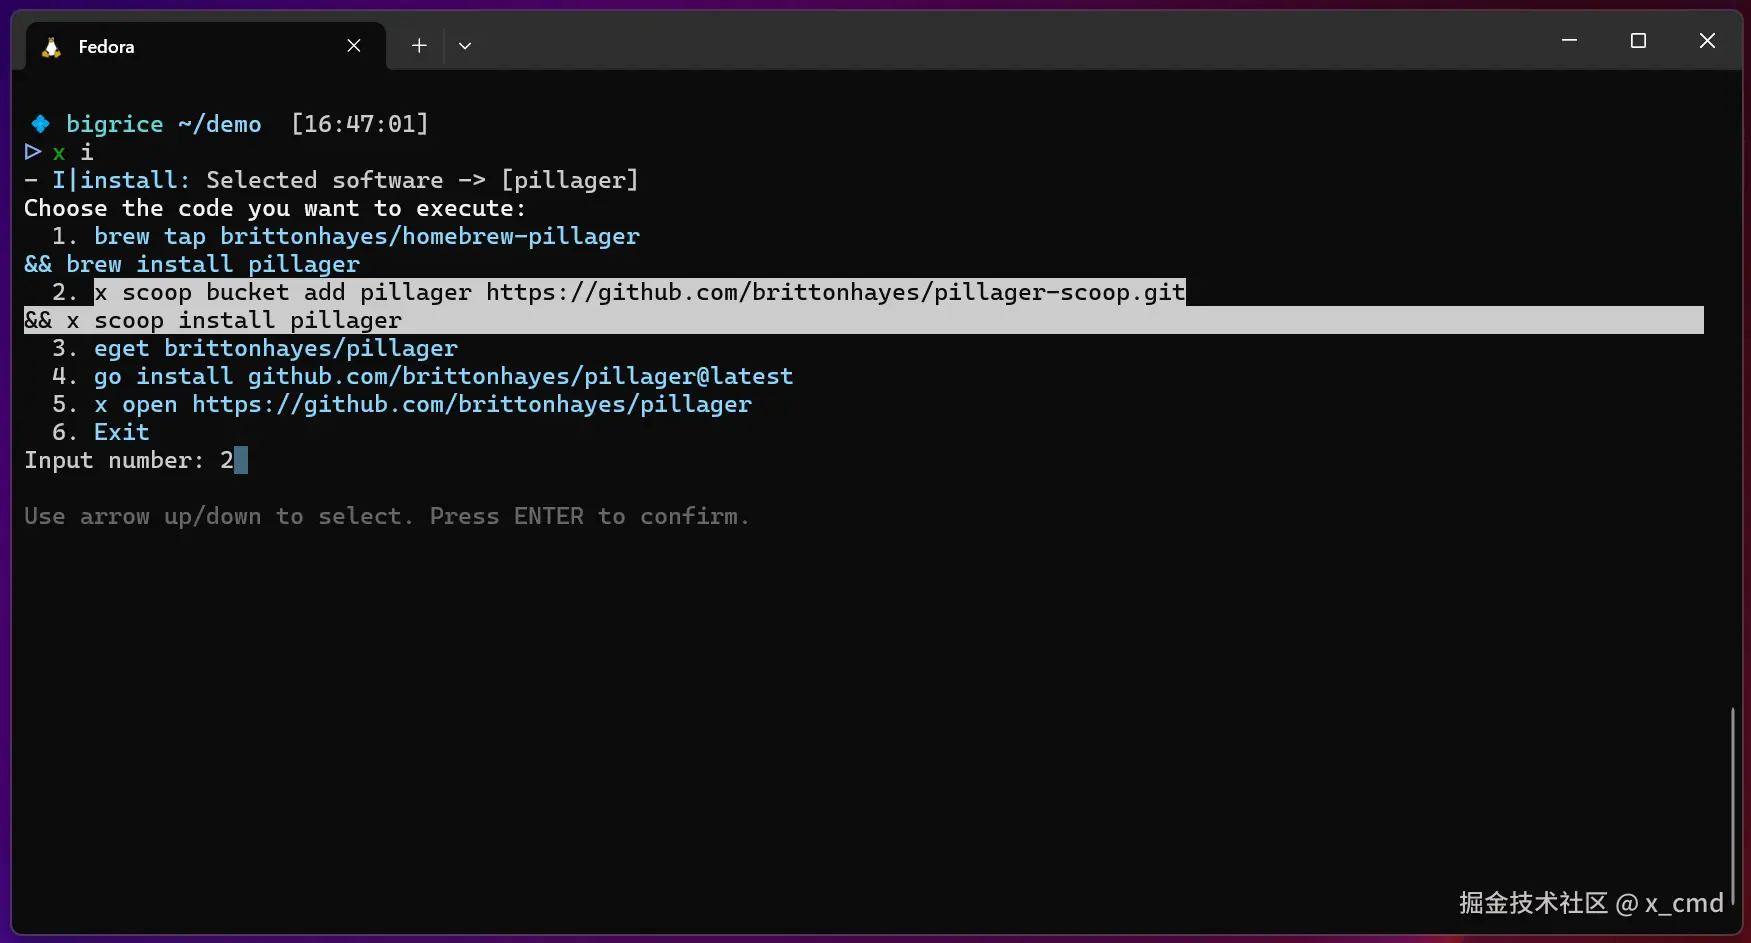Click 'Choose the code you want to execute:' text
Screen dimensions: 1751x943
pos(275,209)
